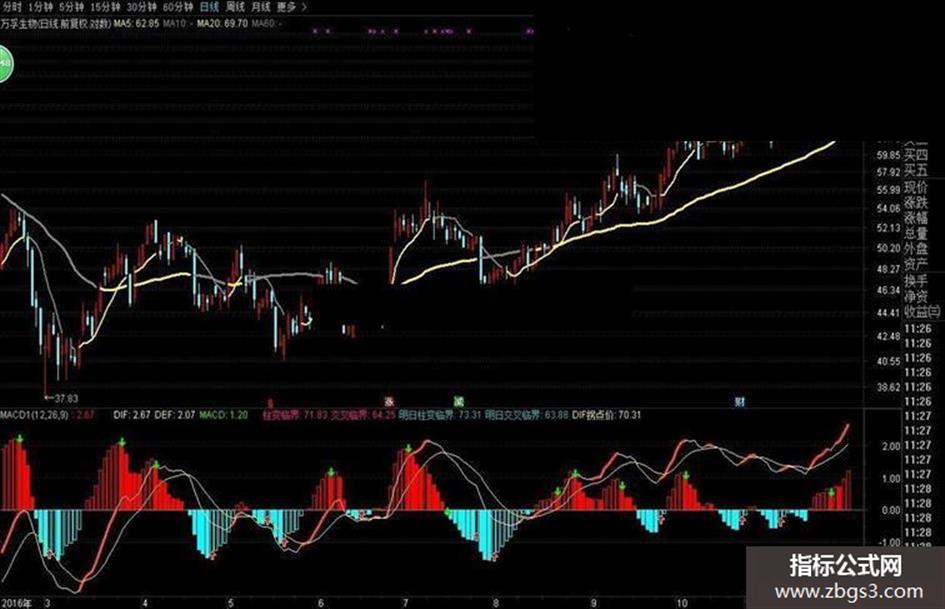Click the 2016年 time axis label
This screenshot has height=609, width=945.
point(16,603)
